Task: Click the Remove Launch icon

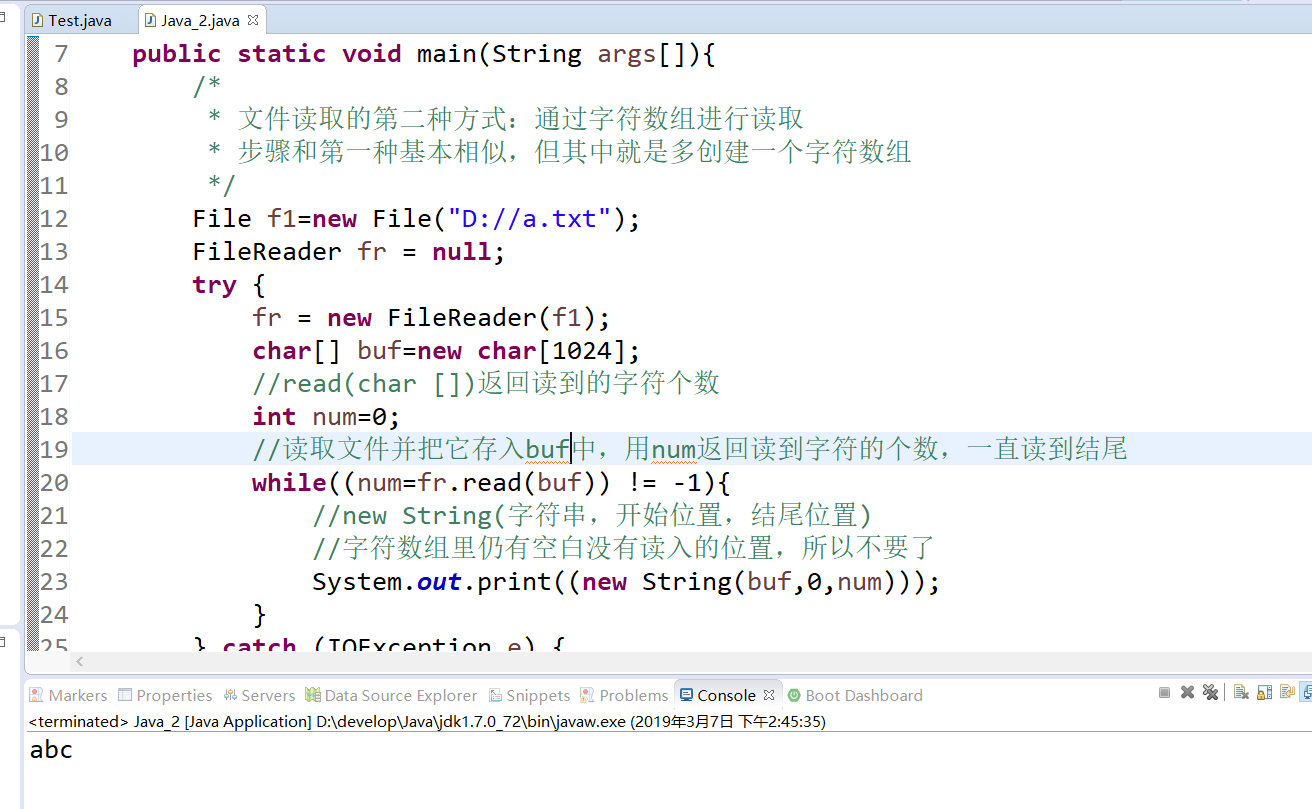Action: coord(1187,692)
